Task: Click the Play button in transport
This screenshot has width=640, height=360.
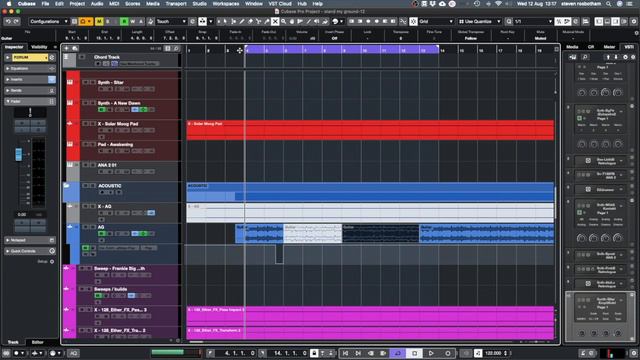Action: 431,353
